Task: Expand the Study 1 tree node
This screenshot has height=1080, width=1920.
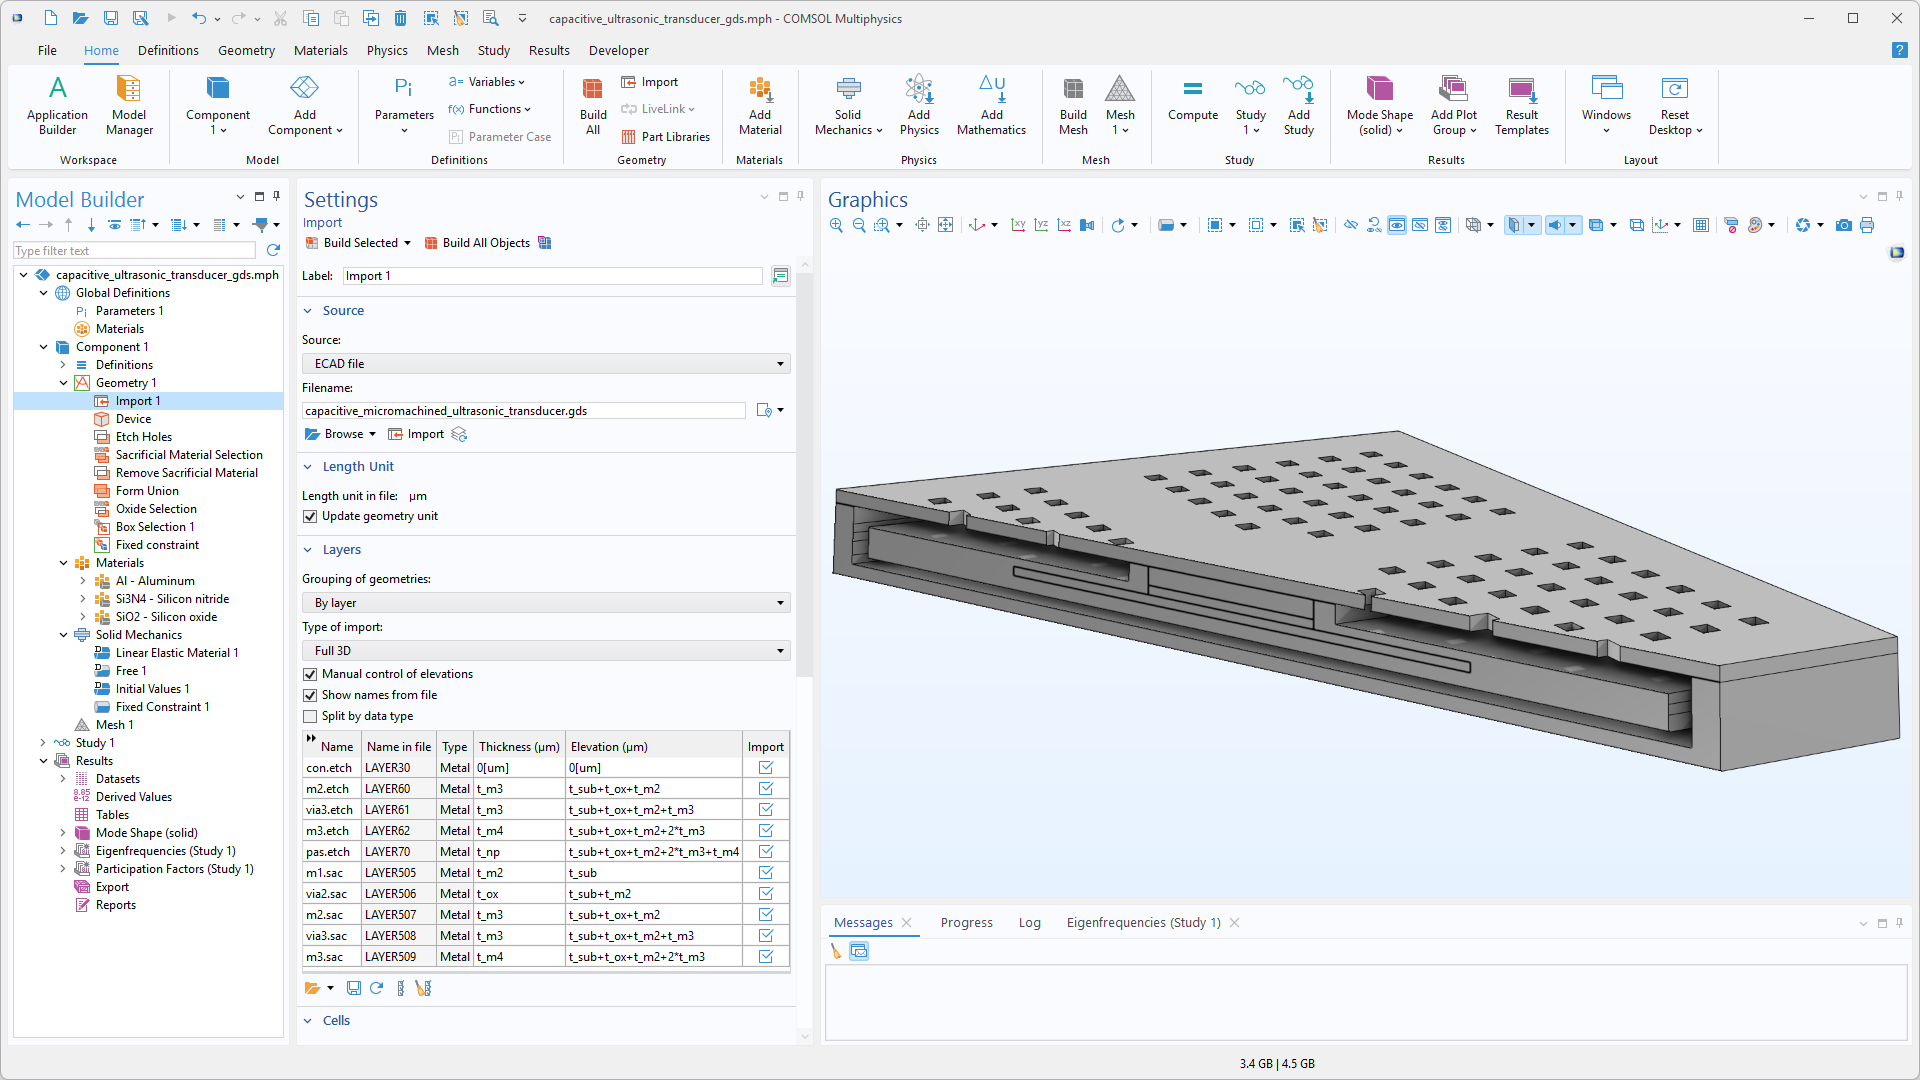Action: [x=43, y=743]
